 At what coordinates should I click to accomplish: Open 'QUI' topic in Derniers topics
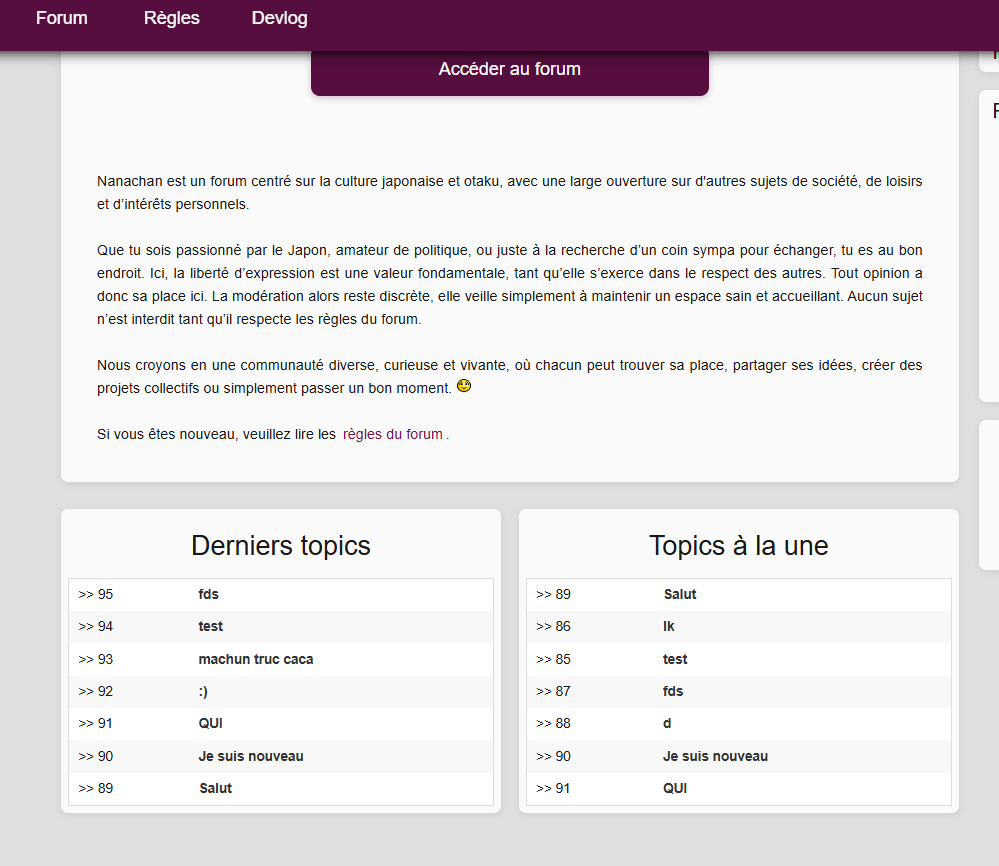click(210, 723)
